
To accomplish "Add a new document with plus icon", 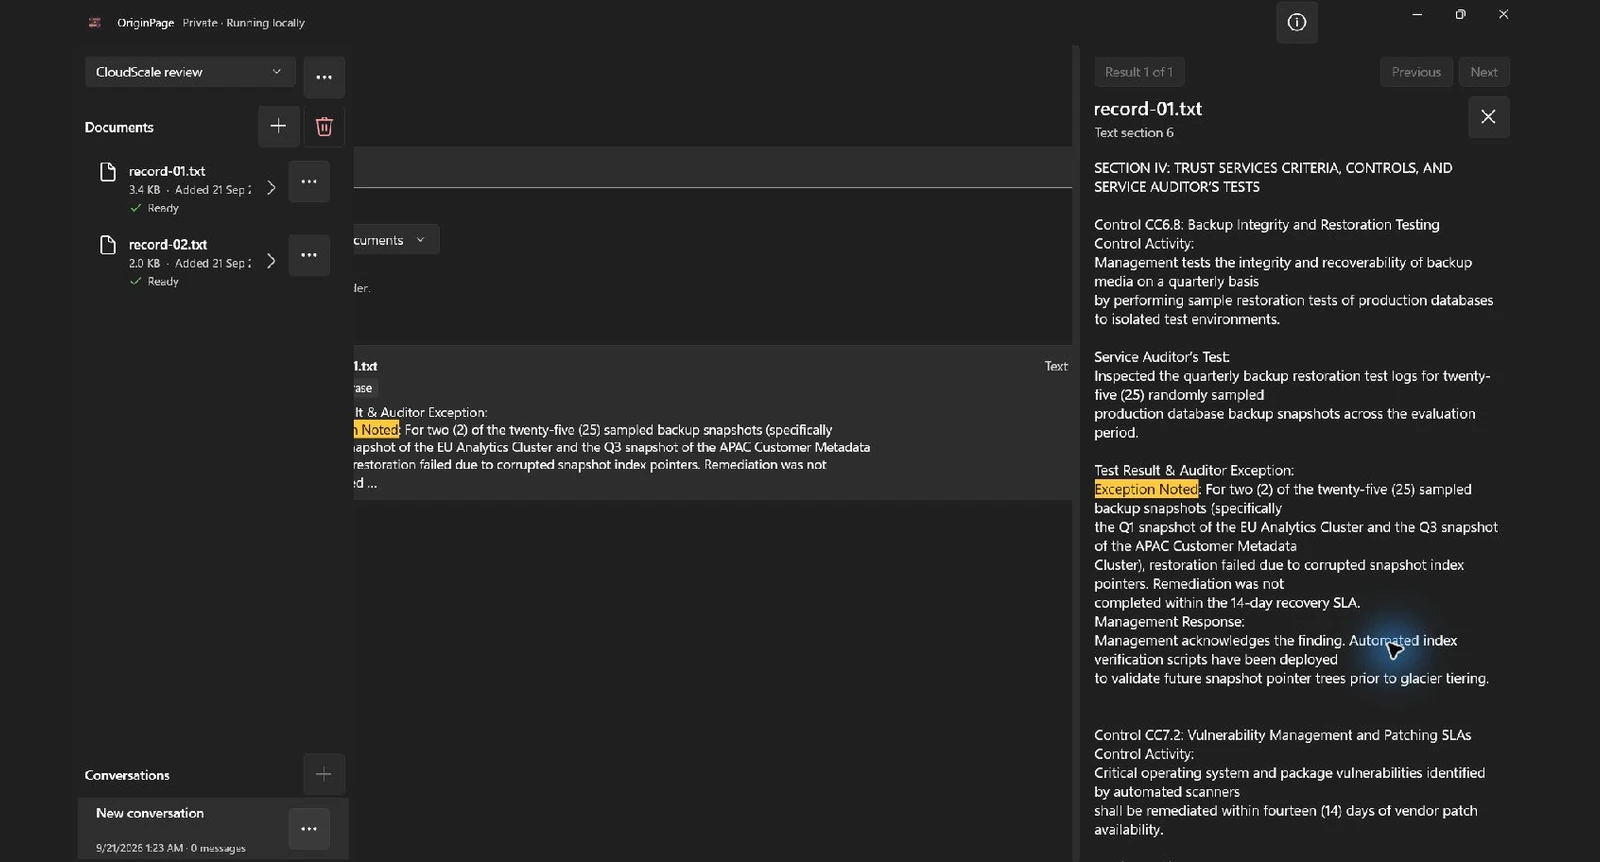I will pos(278,126).
